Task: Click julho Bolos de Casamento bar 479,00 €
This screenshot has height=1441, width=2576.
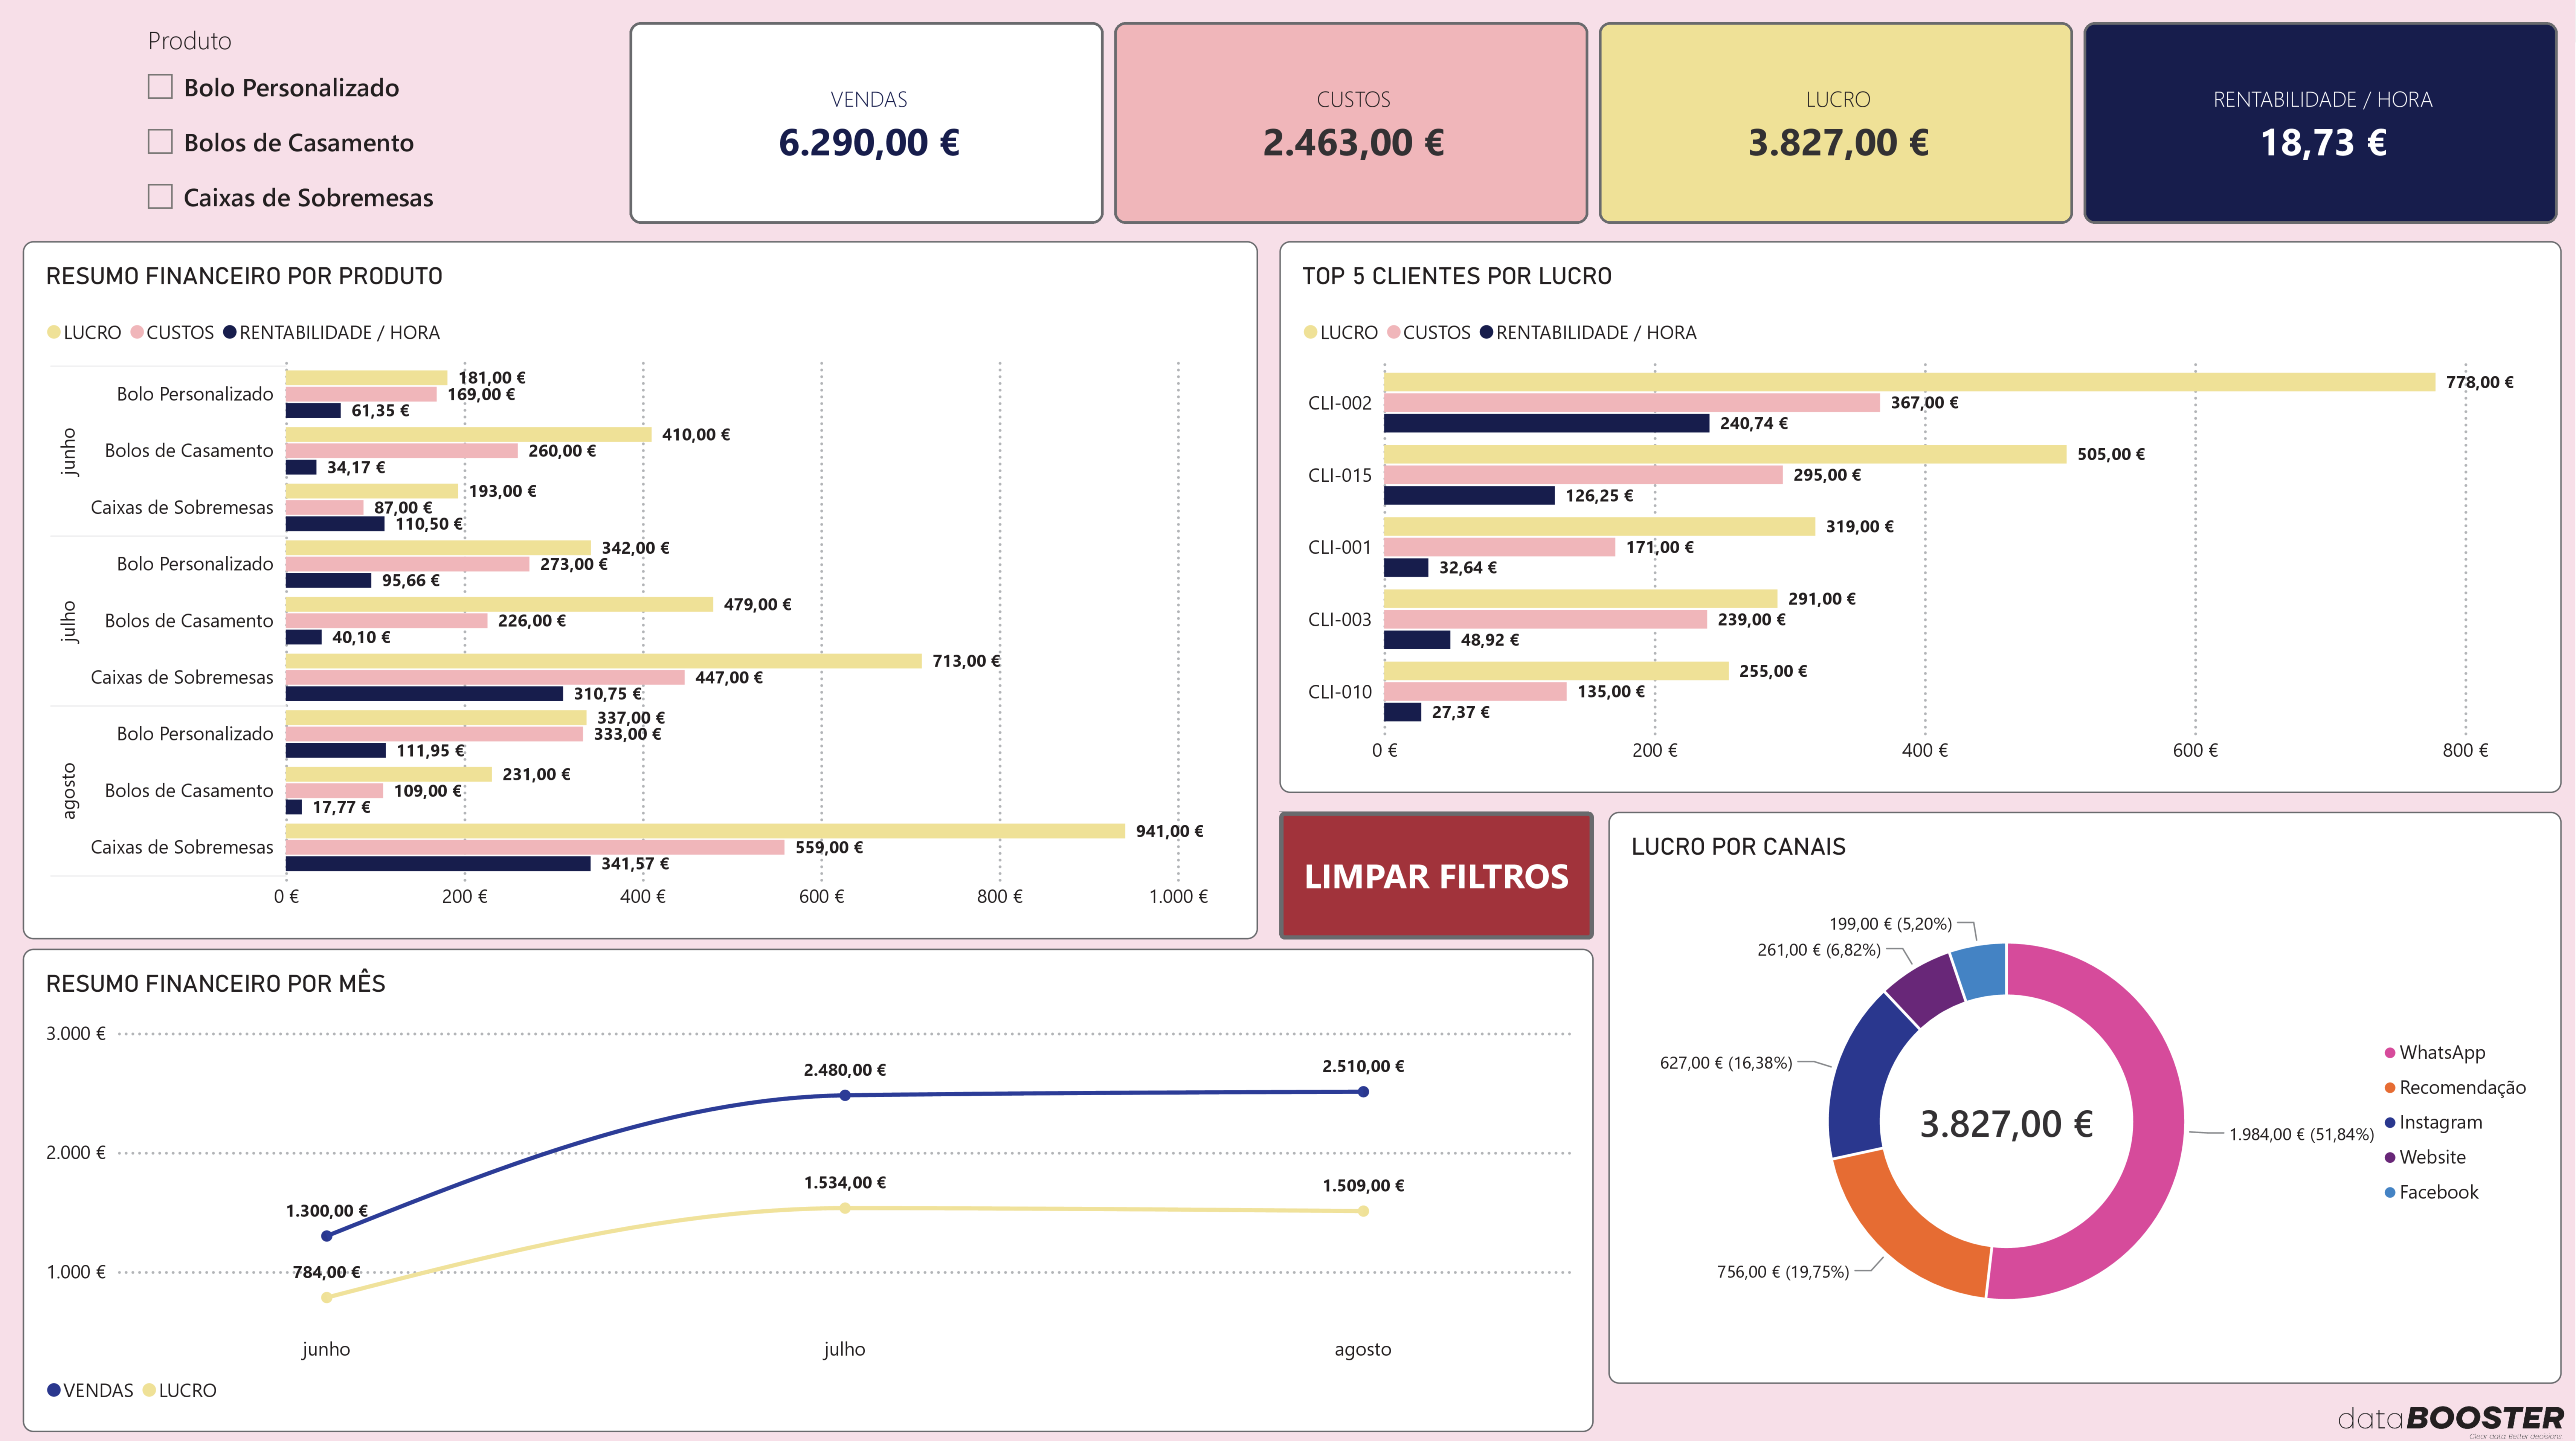Action: pos(499,604)
